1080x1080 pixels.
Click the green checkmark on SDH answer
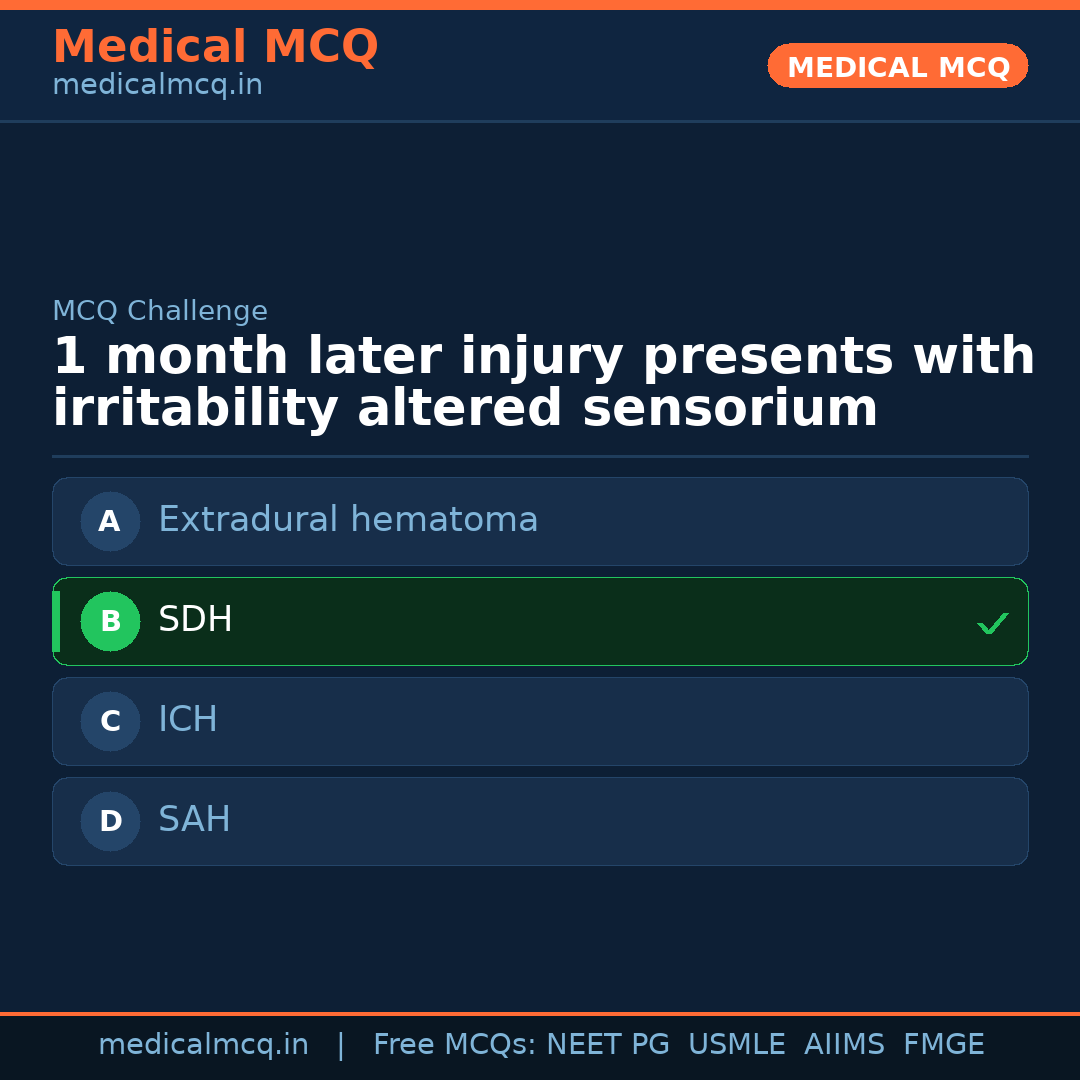[x=992, y=623]
